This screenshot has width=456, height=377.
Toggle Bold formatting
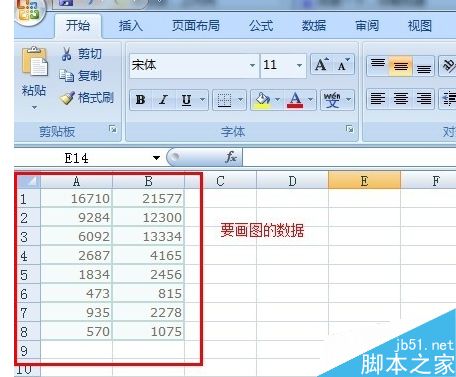tap(140, 100)
